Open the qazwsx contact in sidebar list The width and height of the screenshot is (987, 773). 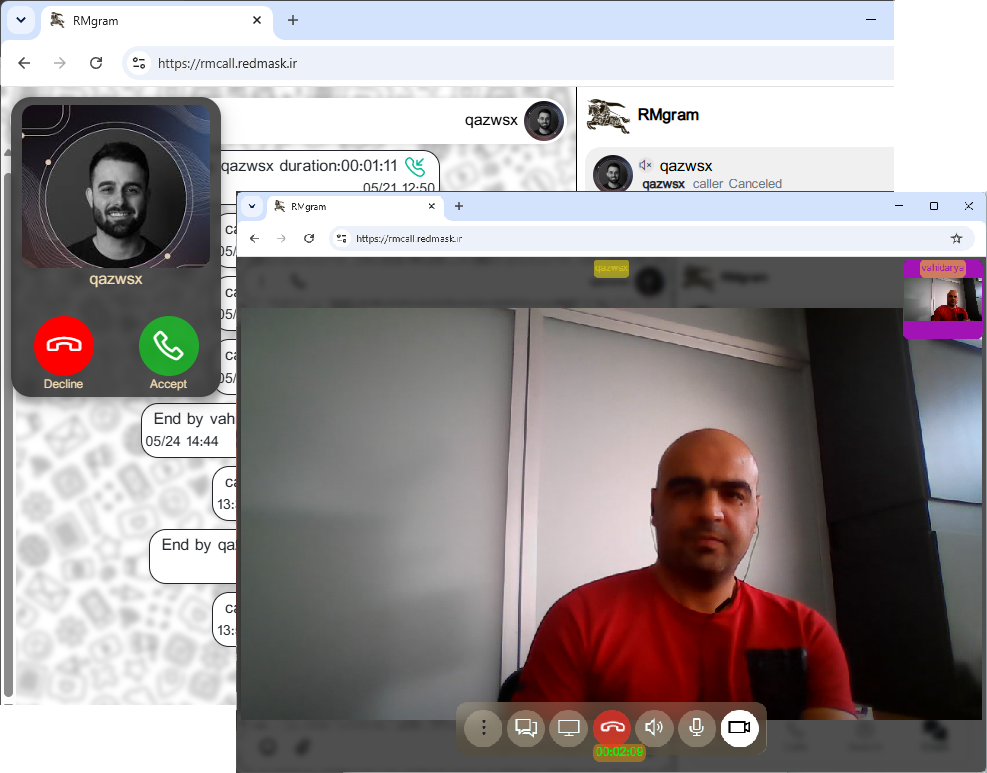[740, 170]
